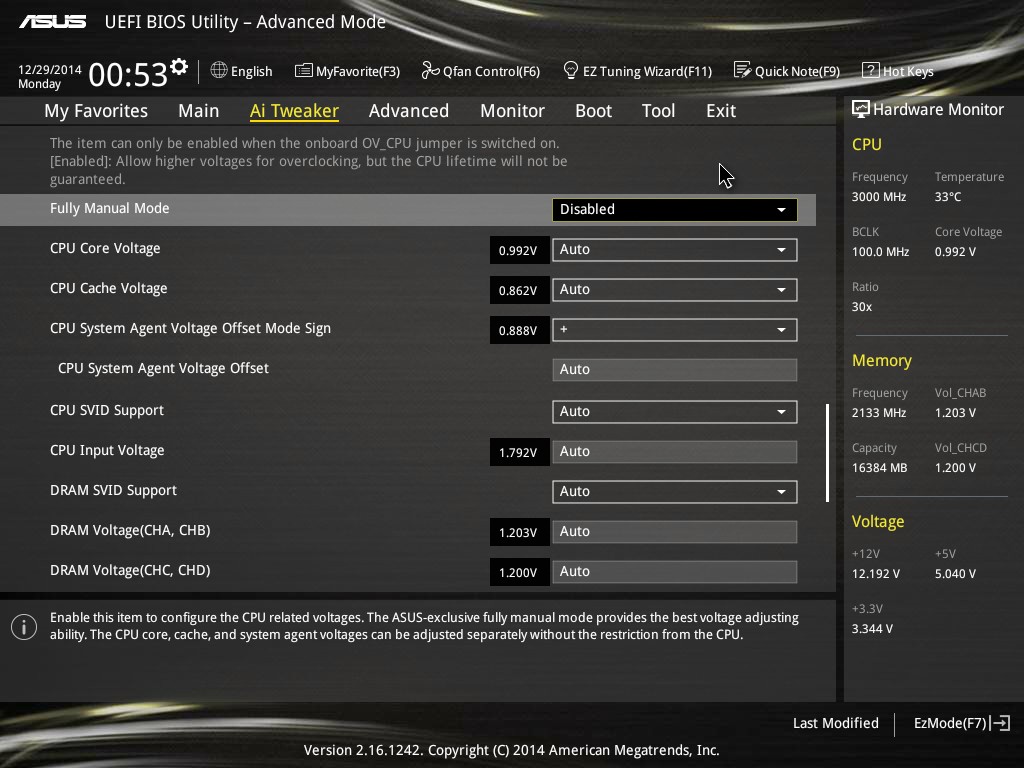Click the 1.792V input voltage readout
Screen dimensions: 1024x768
[519, 452]
